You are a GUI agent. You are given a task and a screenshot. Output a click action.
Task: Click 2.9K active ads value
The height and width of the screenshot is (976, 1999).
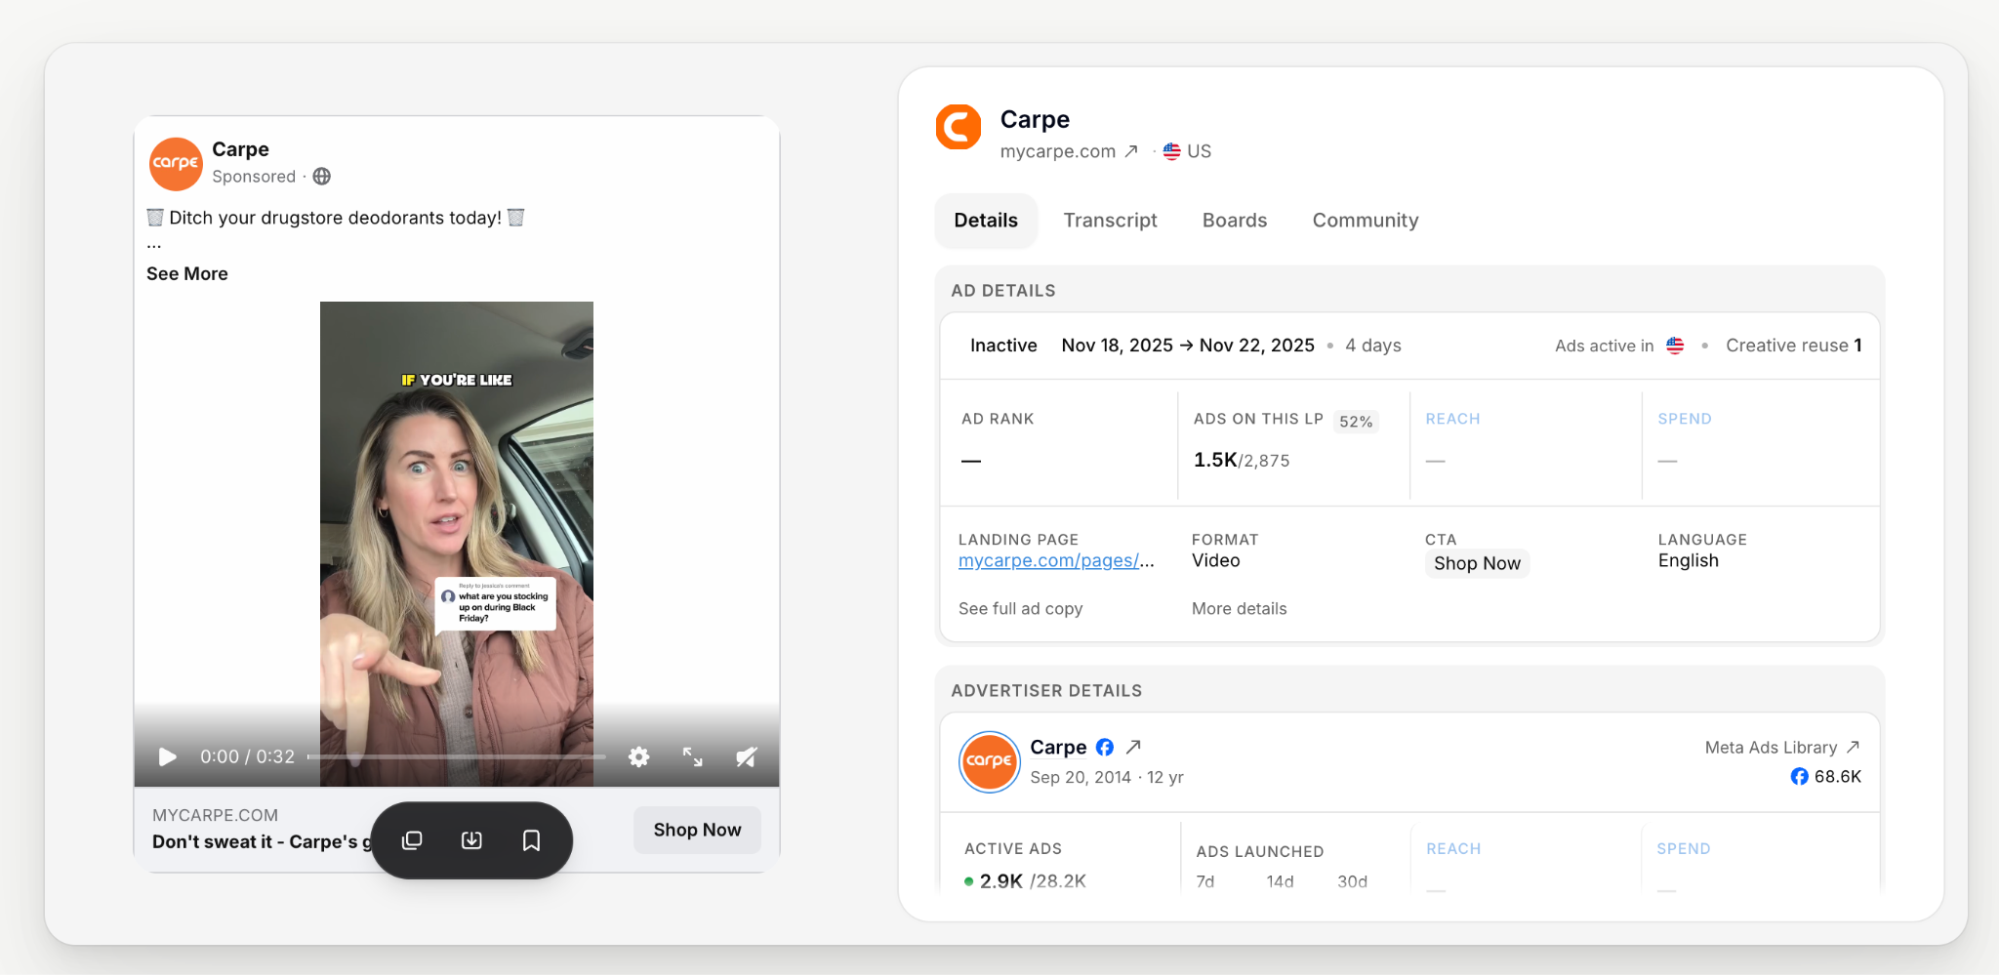pyautogui.click(x=1001, y=881)
